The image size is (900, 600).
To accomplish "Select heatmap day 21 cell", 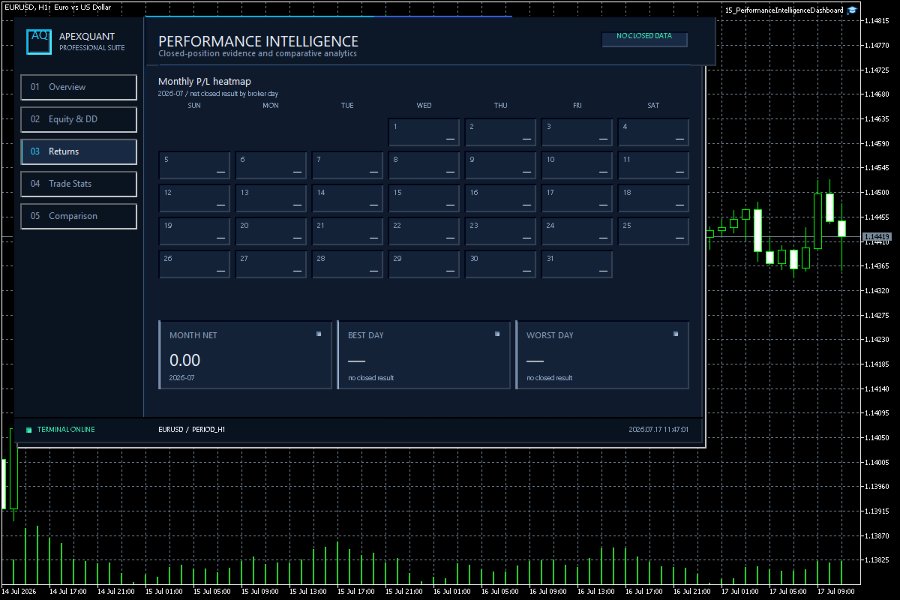I will pyautogui.click(x=347, y=231).
